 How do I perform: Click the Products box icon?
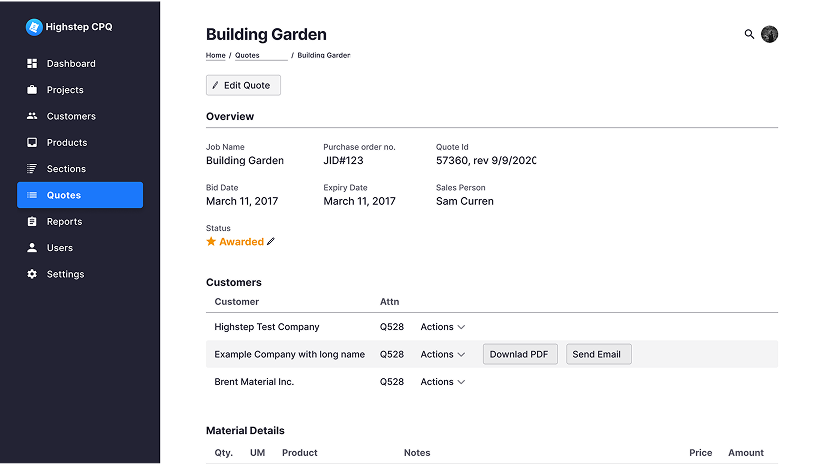32,143
